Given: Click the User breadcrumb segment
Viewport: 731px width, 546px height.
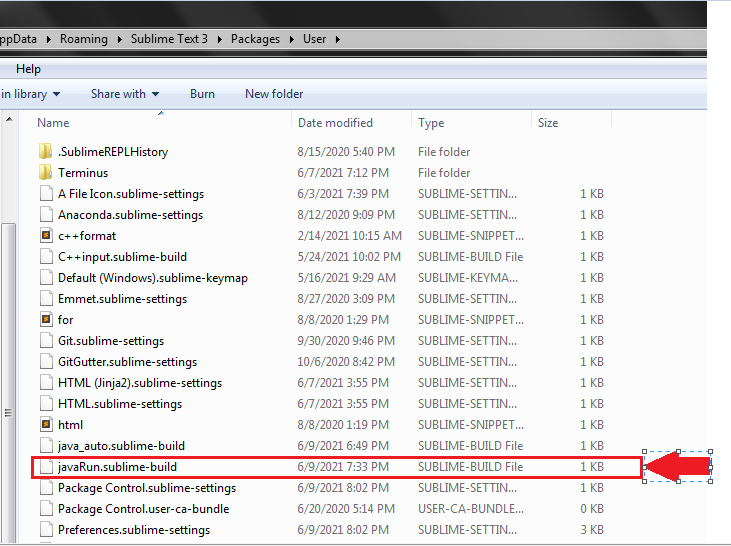Looking at the screenshot, I should pos(315,39).
